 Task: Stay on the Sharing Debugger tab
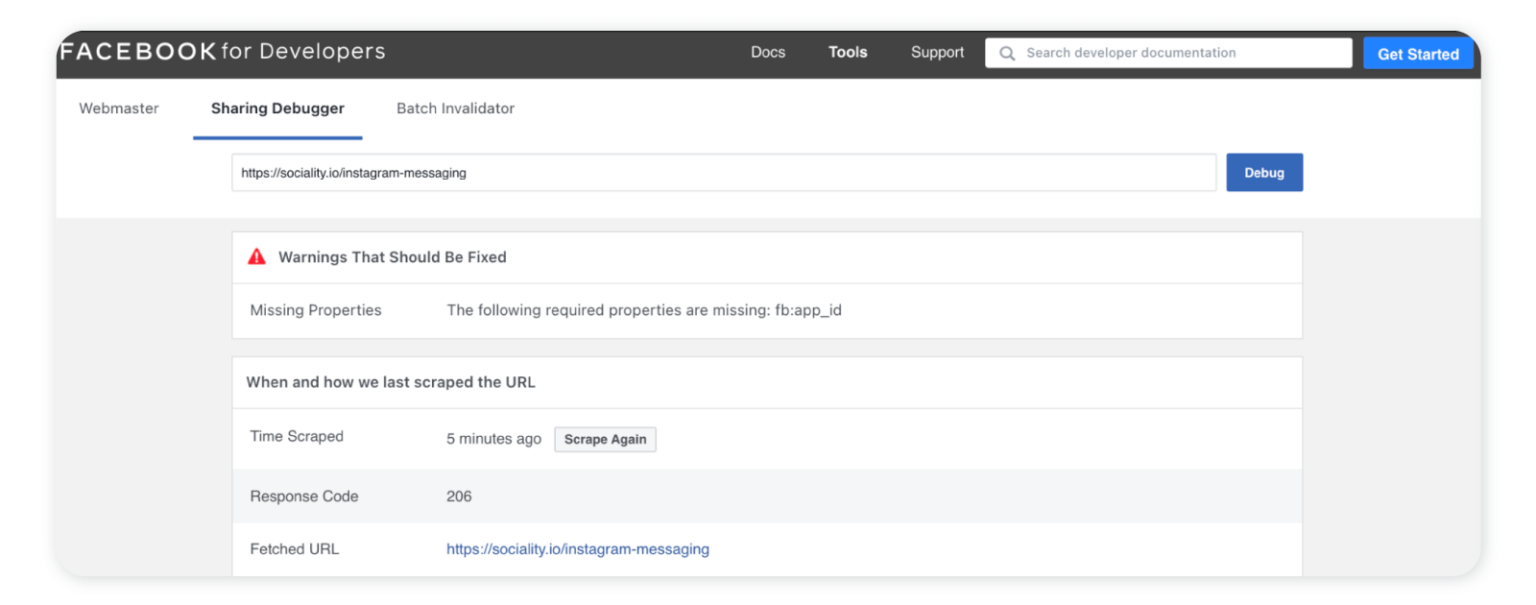click(277, 108)
